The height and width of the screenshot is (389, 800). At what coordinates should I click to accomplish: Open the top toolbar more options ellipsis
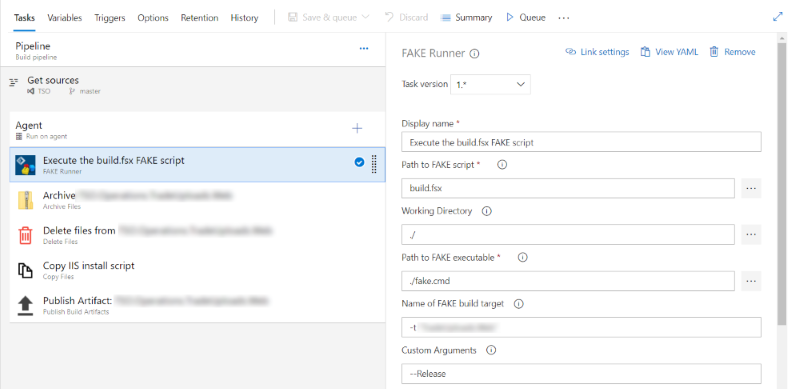pos(563,18)
